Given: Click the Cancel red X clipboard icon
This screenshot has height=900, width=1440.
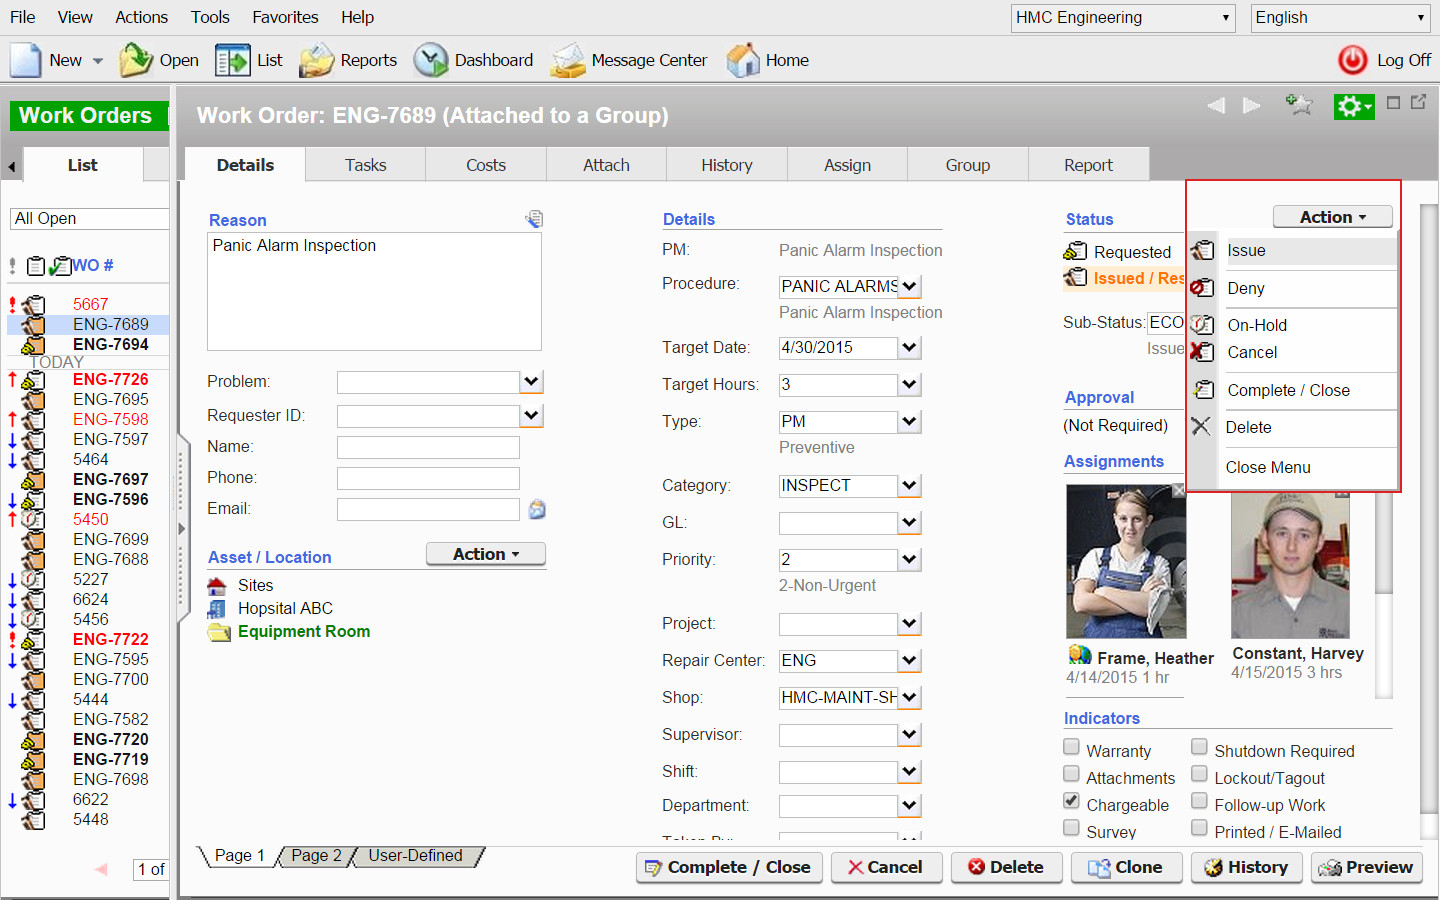Looking at the screenshot, I should point(1202,352).
